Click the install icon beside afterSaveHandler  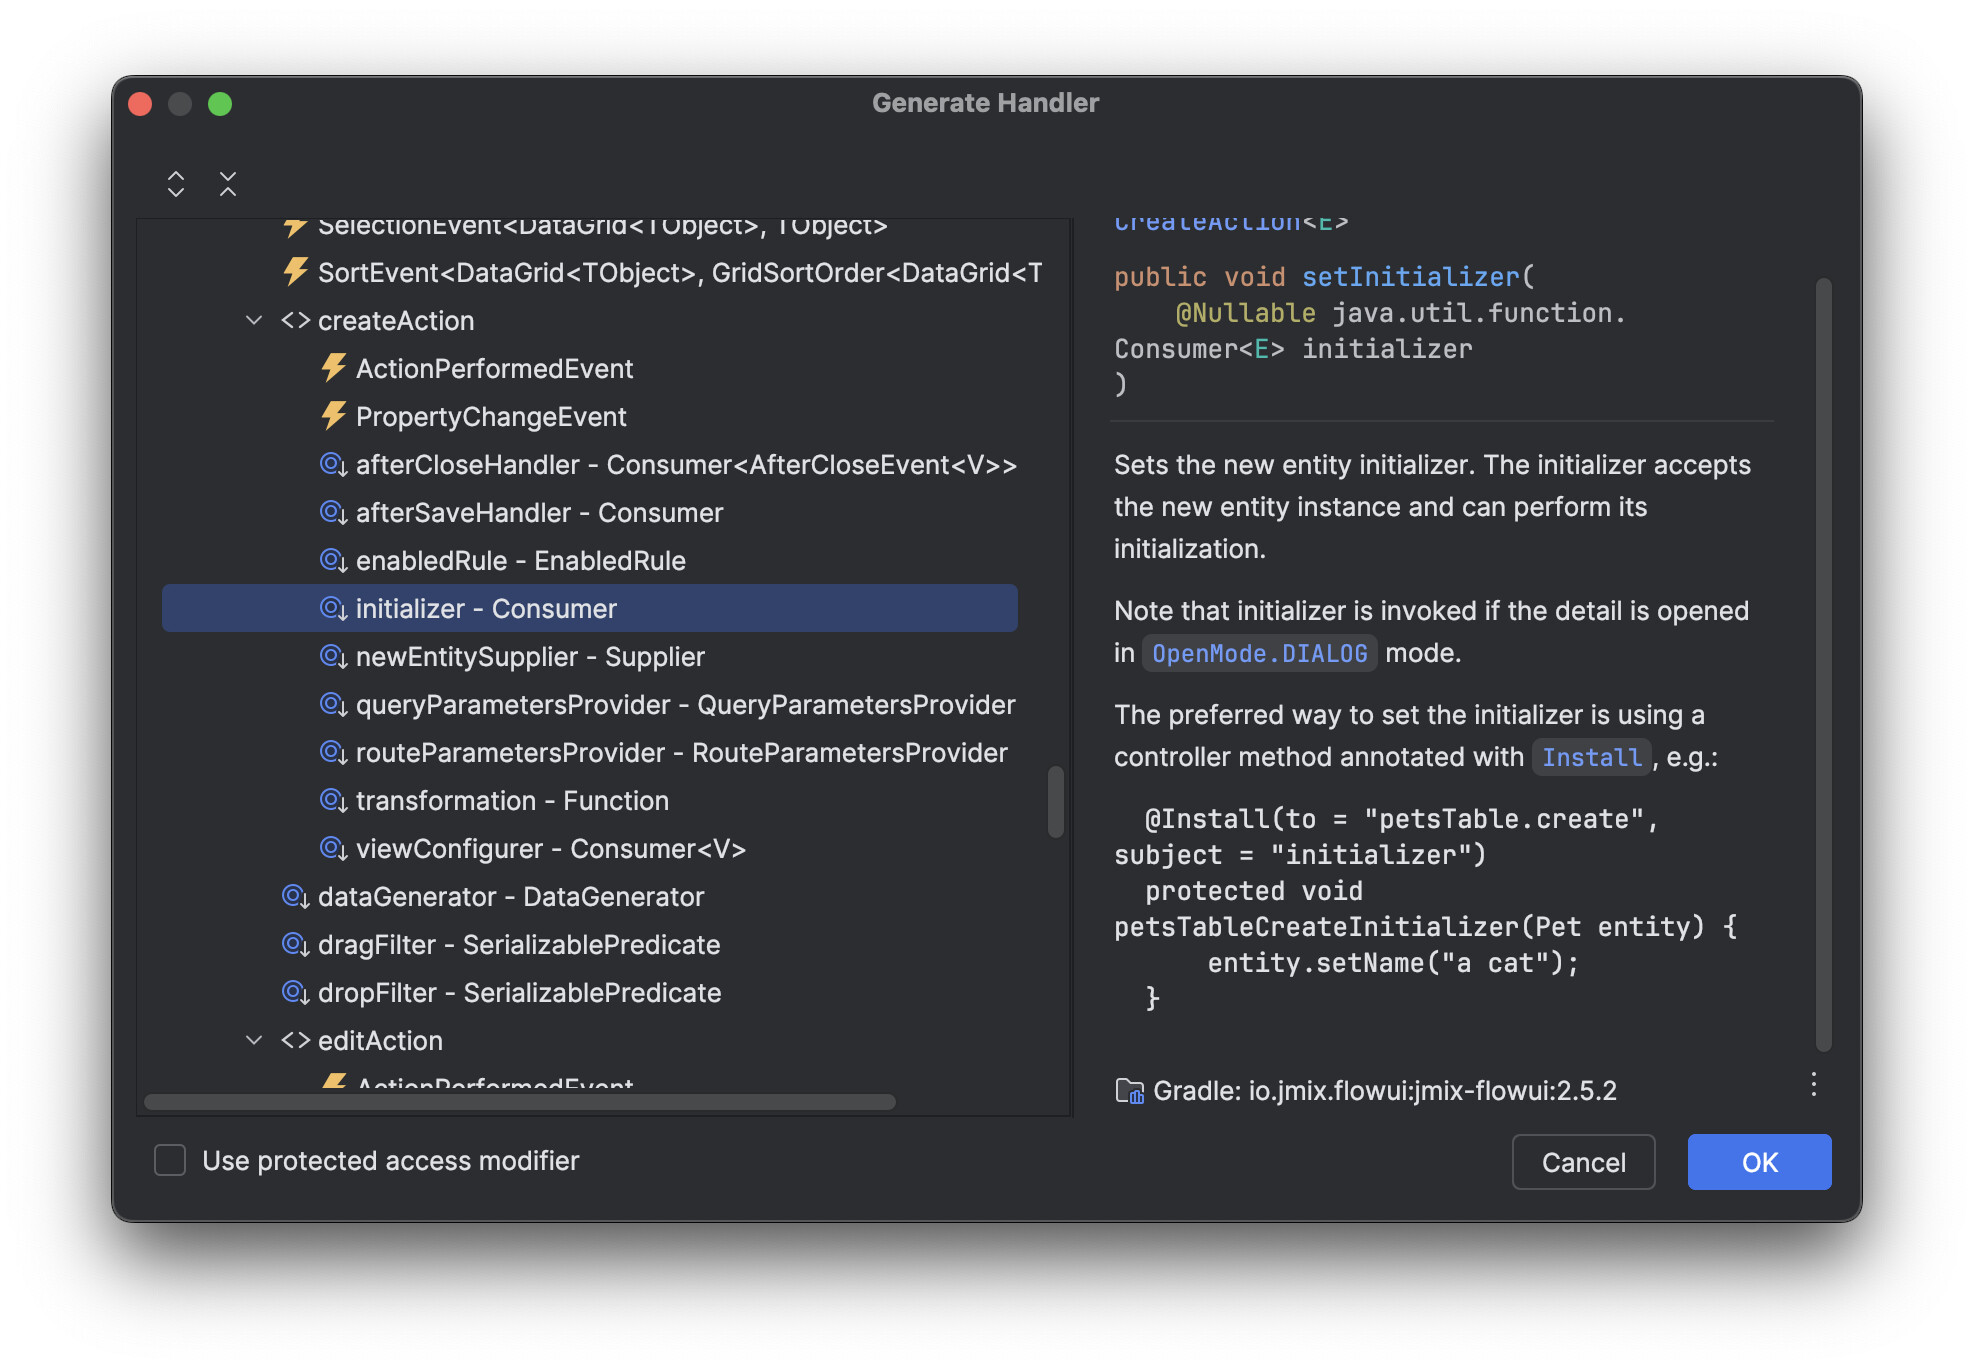coord(333,513)
